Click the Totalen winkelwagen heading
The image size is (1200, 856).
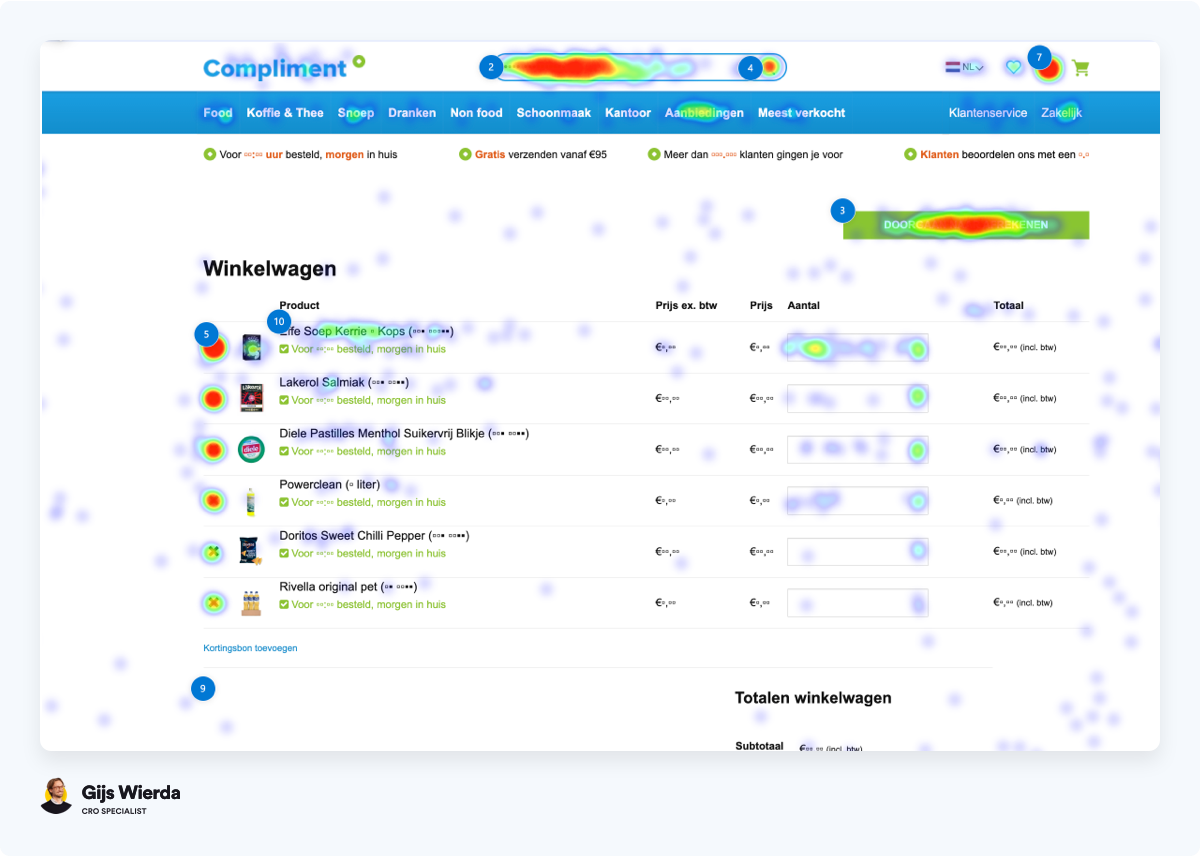[813, 698]
